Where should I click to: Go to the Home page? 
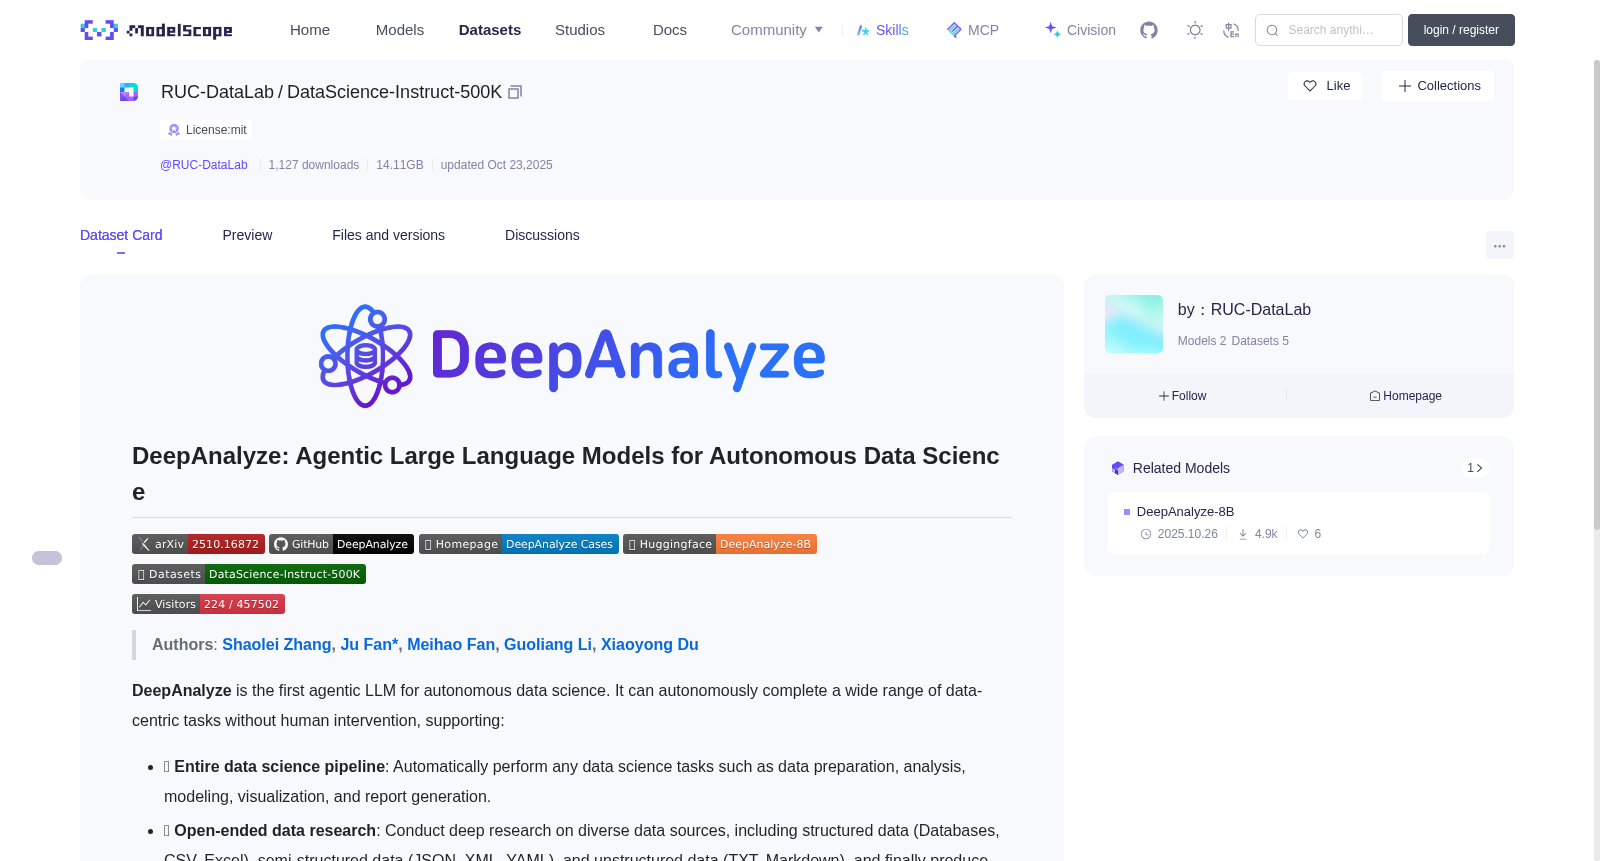click(x=310, y=30)
